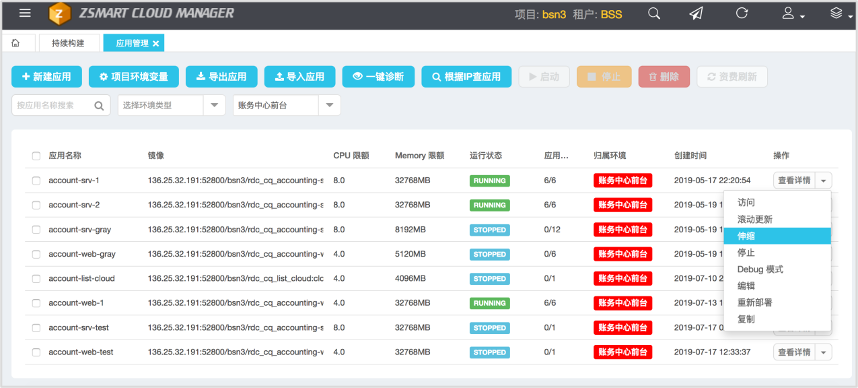Toggle the select-all checkbox in table header
The width and height of the screenshot is (858, 388).
pos(36,156)
